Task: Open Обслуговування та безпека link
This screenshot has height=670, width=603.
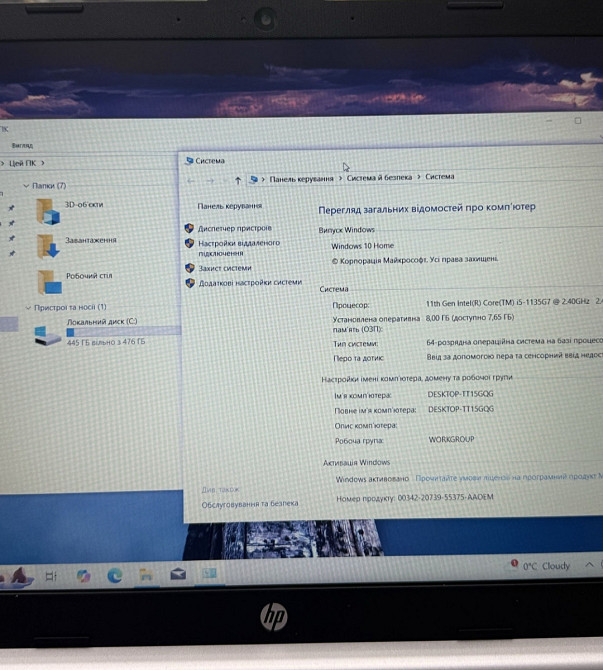Action: (250, 504)
